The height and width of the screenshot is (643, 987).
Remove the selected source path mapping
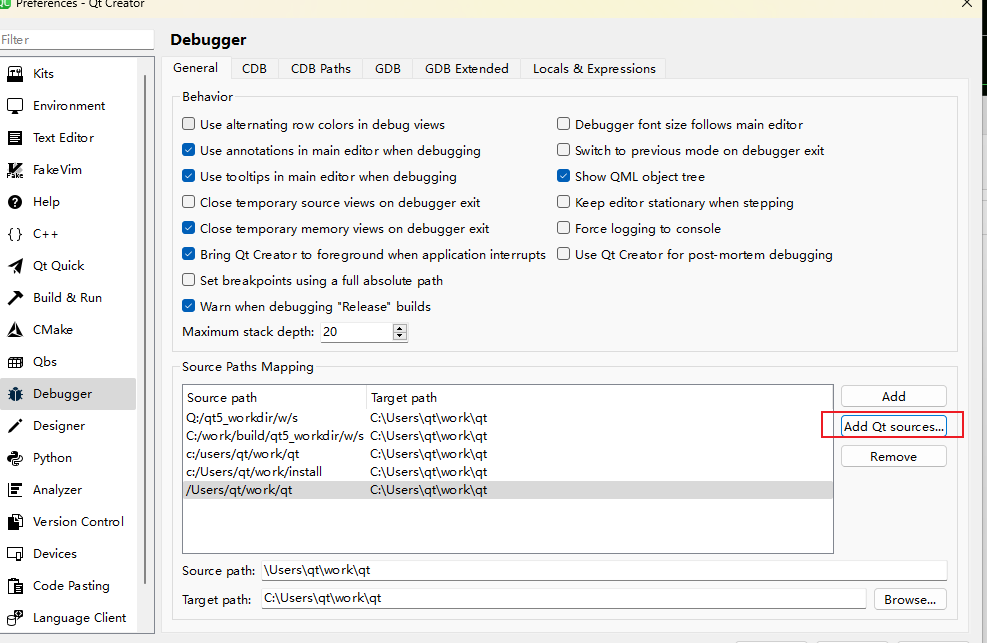point(893,457)
